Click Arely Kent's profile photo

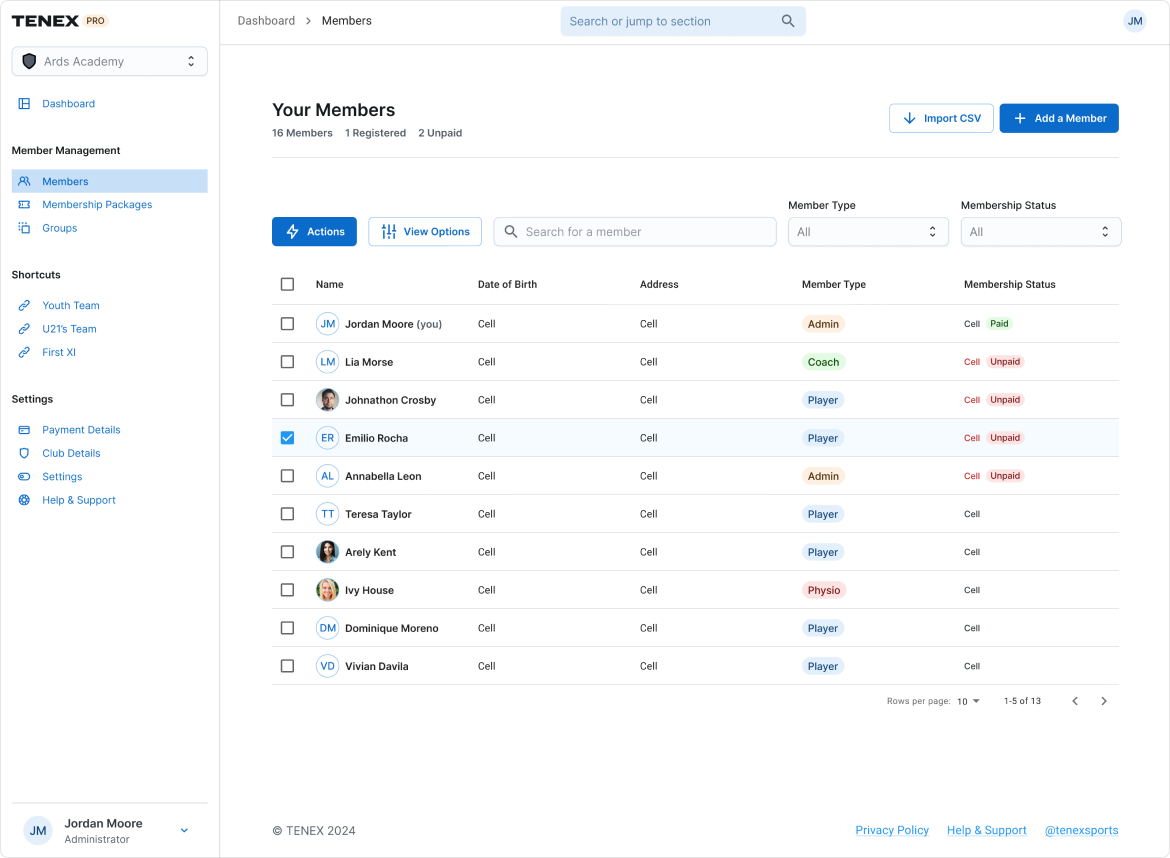click(328, 552)
